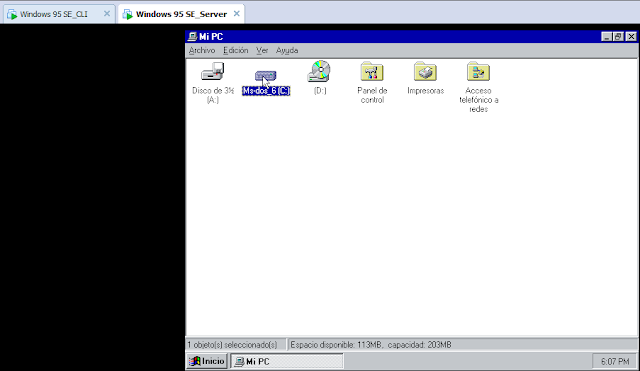Open the Ayuda menu

287,51
